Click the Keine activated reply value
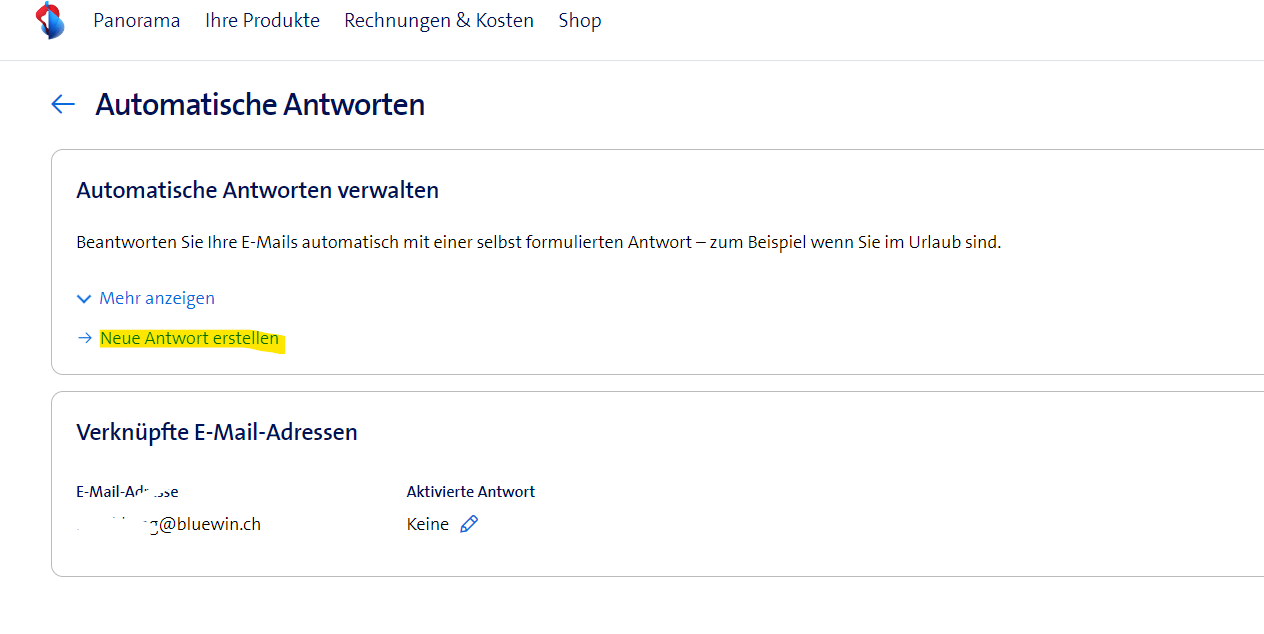The image size is (1264, 634). coord(428,524)
